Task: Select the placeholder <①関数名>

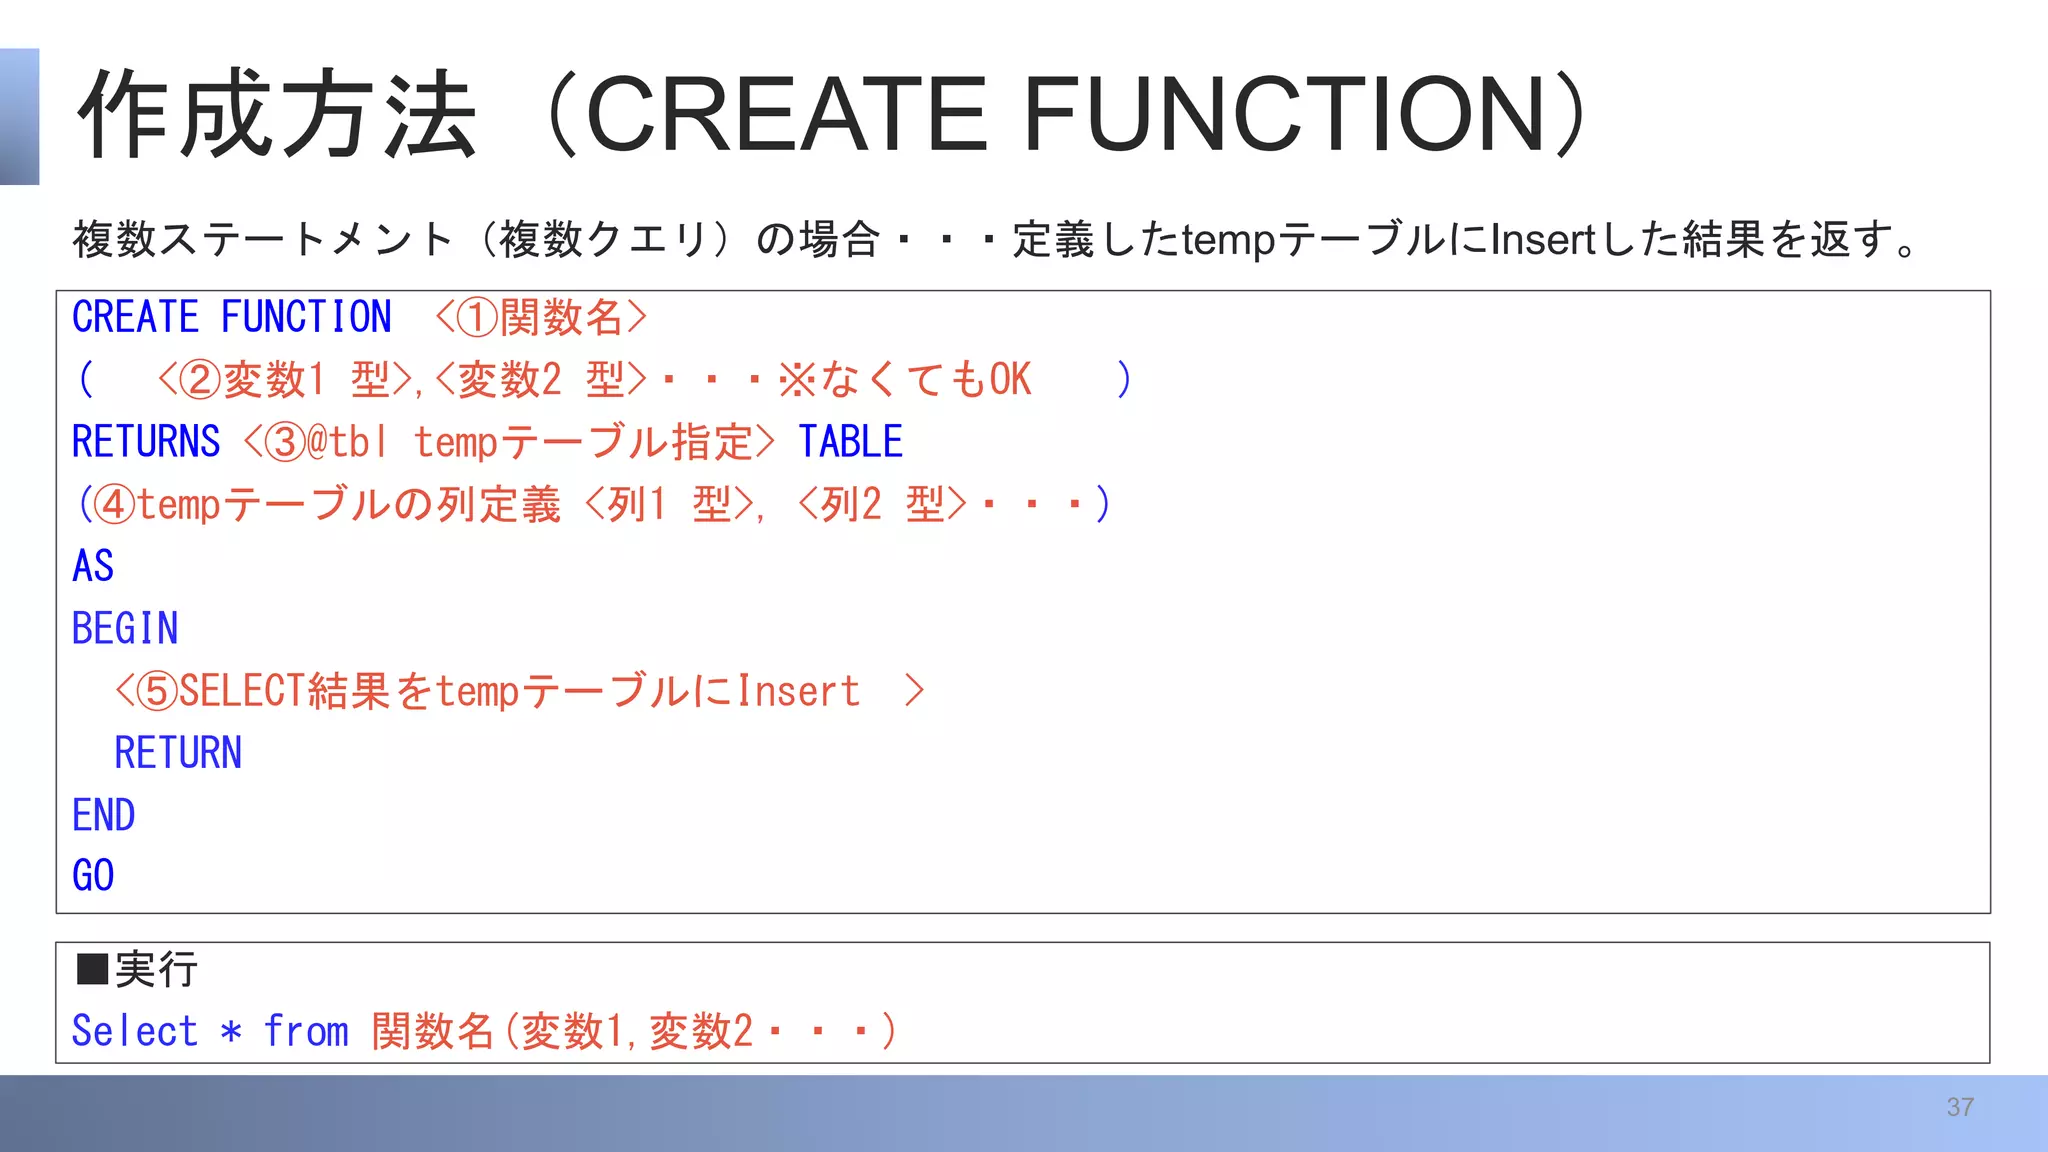Action: coord(541,317)
